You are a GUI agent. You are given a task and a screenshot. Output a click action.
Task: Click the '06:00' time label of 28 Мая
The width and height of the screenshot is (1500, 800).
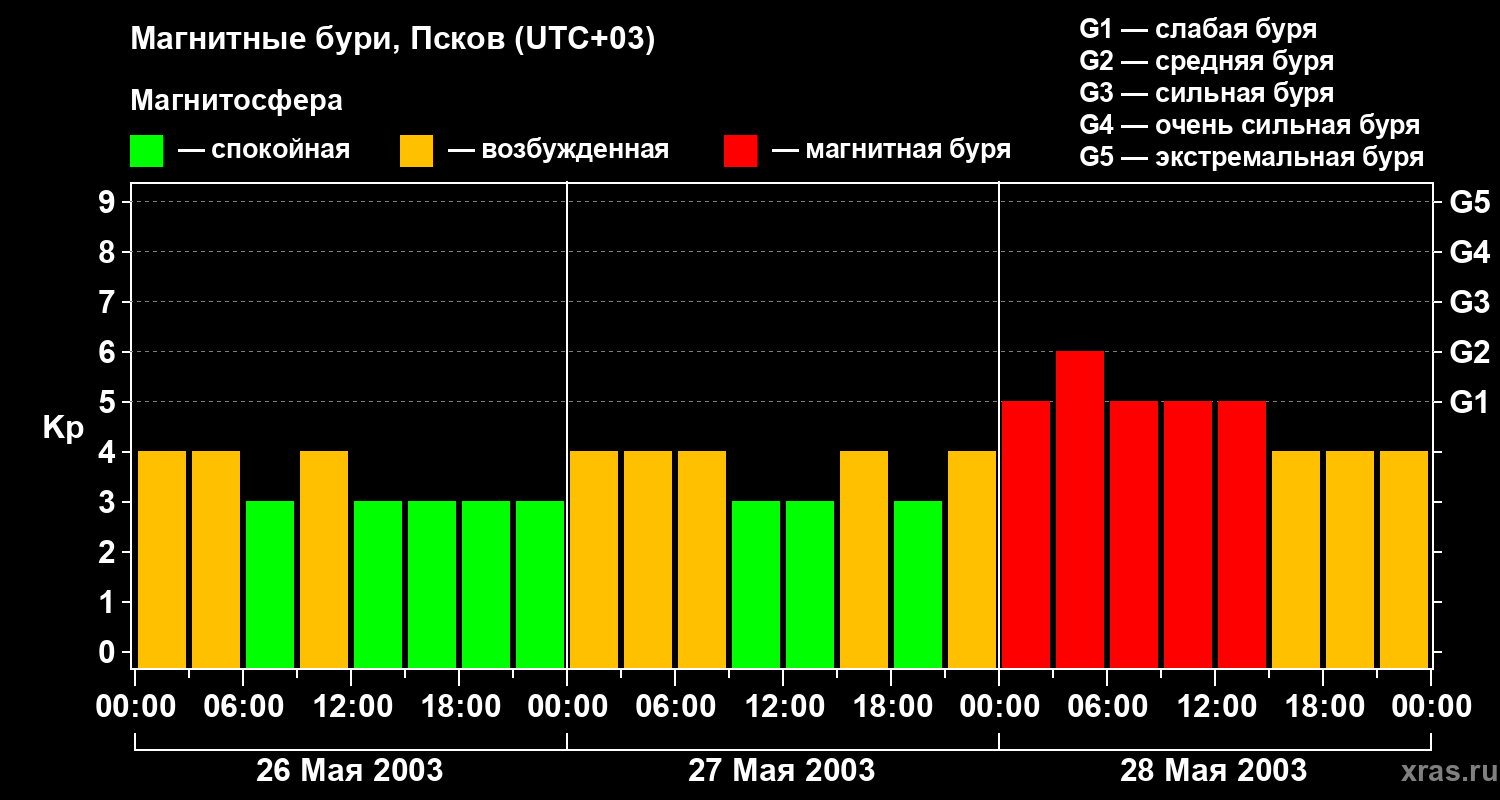click(1107, 707)
